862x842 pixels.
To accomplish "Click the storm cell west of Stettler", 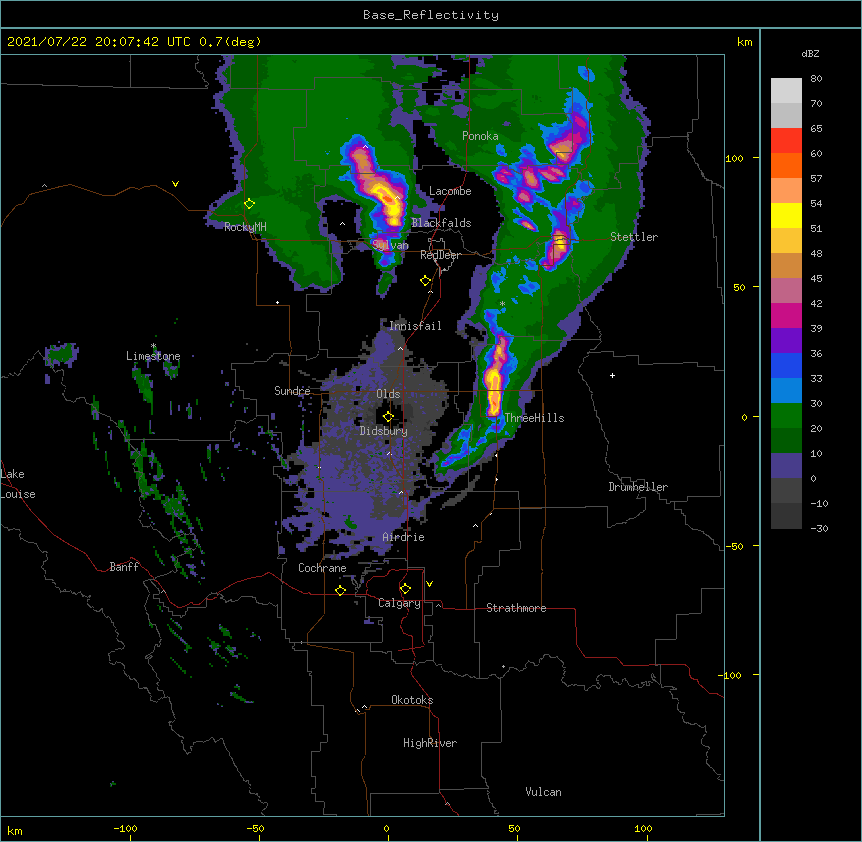I will tap(558, 246).
